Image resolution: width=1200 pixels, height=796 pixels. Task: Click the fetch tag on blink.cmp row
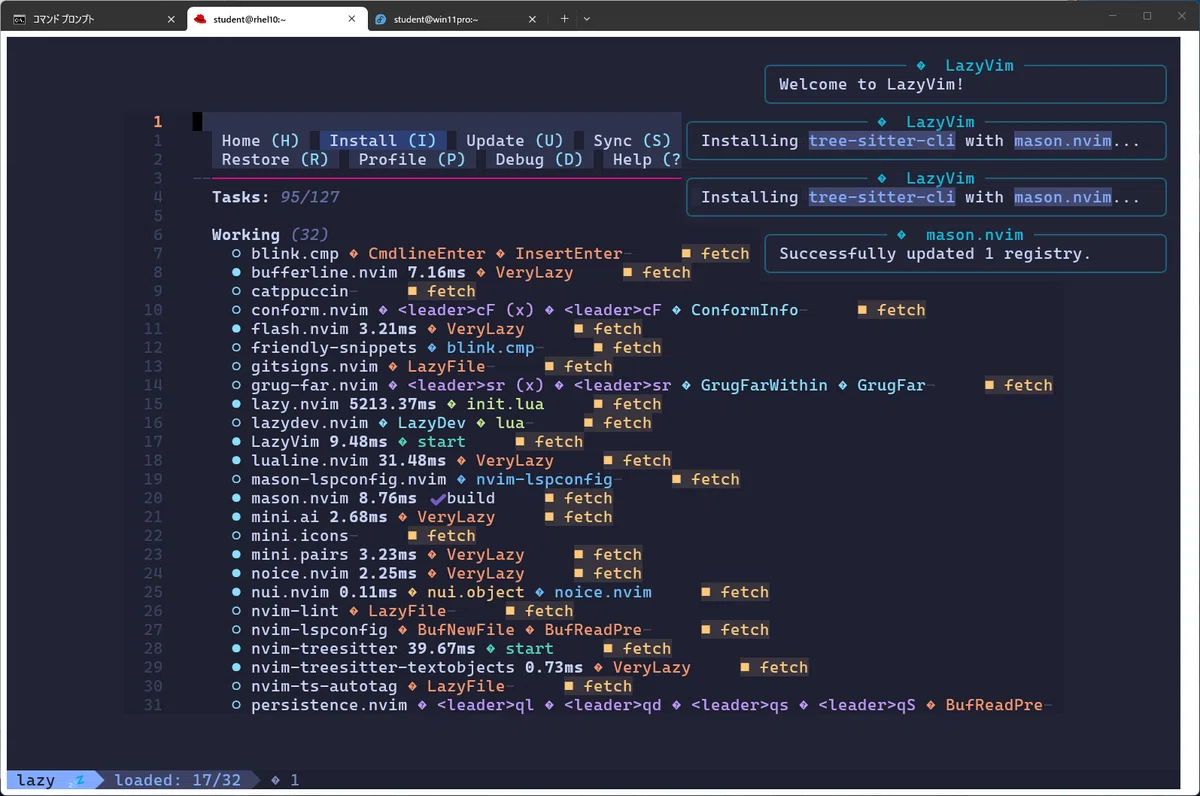coord(716,254)
